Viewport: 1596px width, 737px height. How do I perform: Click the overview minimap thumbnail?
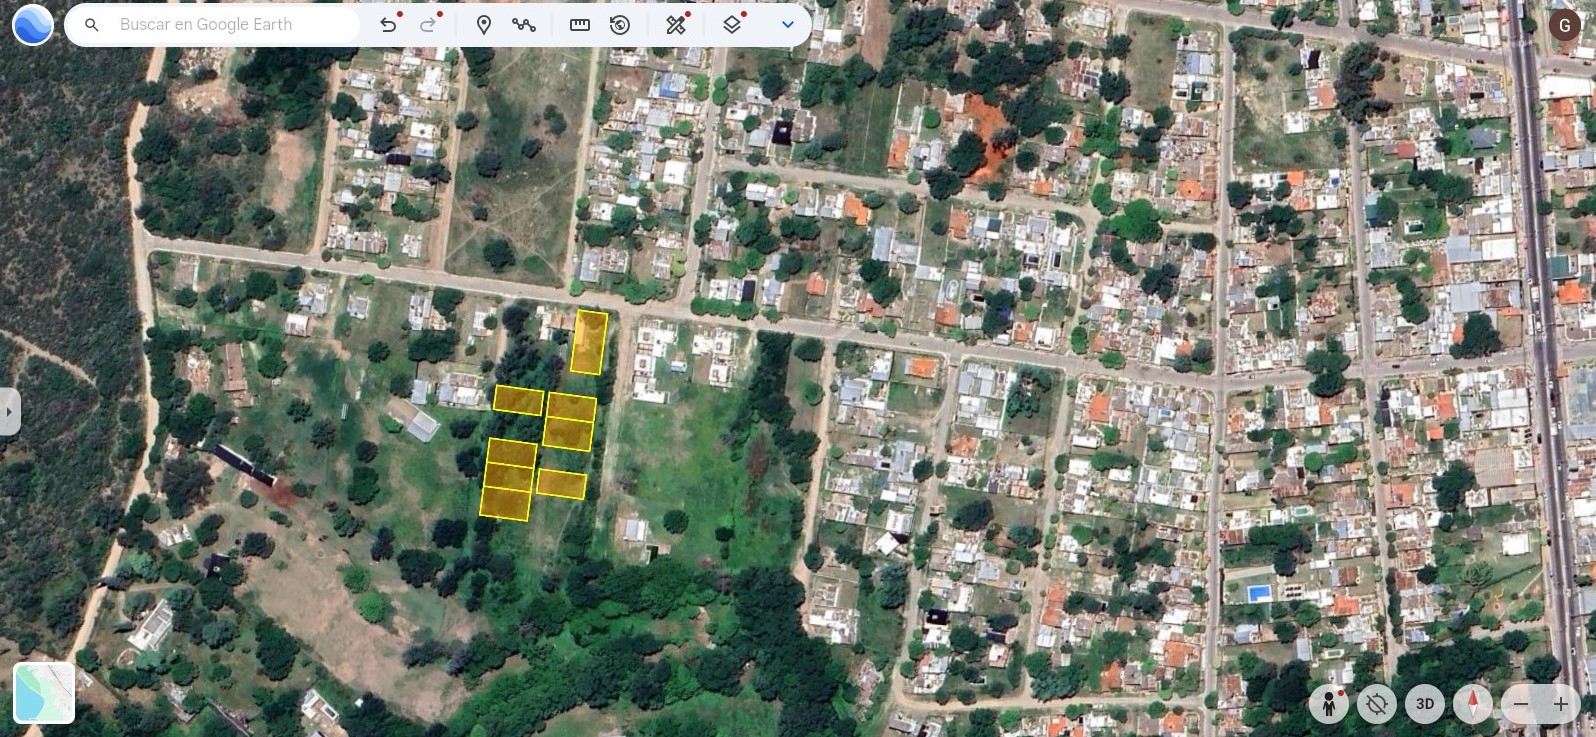(44, 692)
